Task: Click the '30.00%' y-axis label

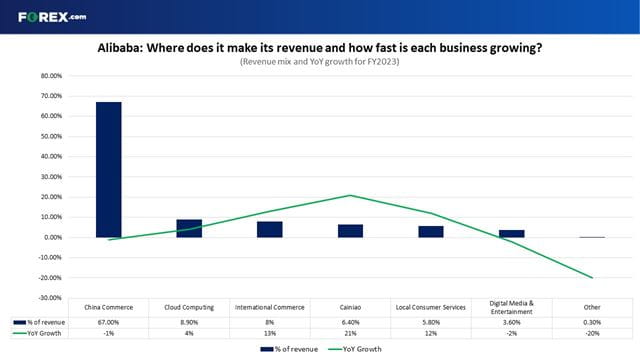Action: (51, 177)
